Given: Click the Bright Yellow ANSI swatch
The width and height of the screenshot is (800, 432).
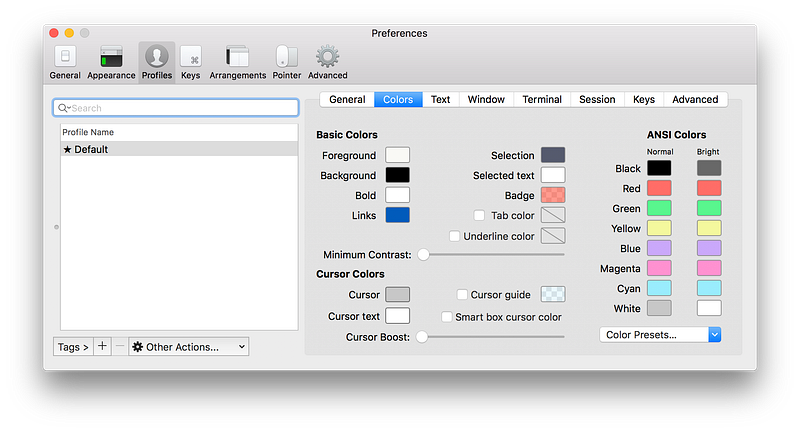Looking at the screenshot, I should 709,228.
